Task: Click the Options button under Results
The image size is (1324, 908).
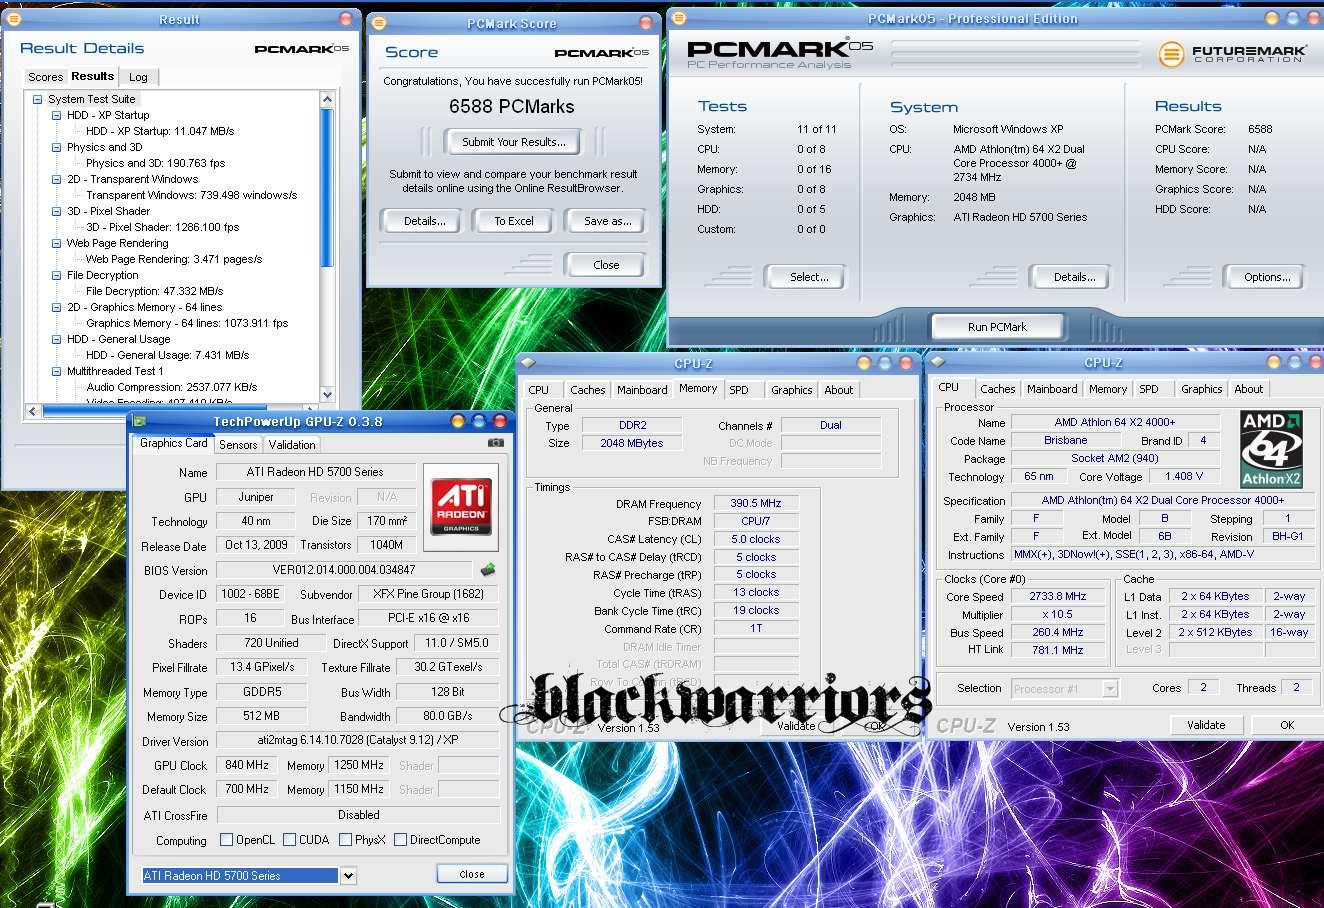Action: point(1267,277)
